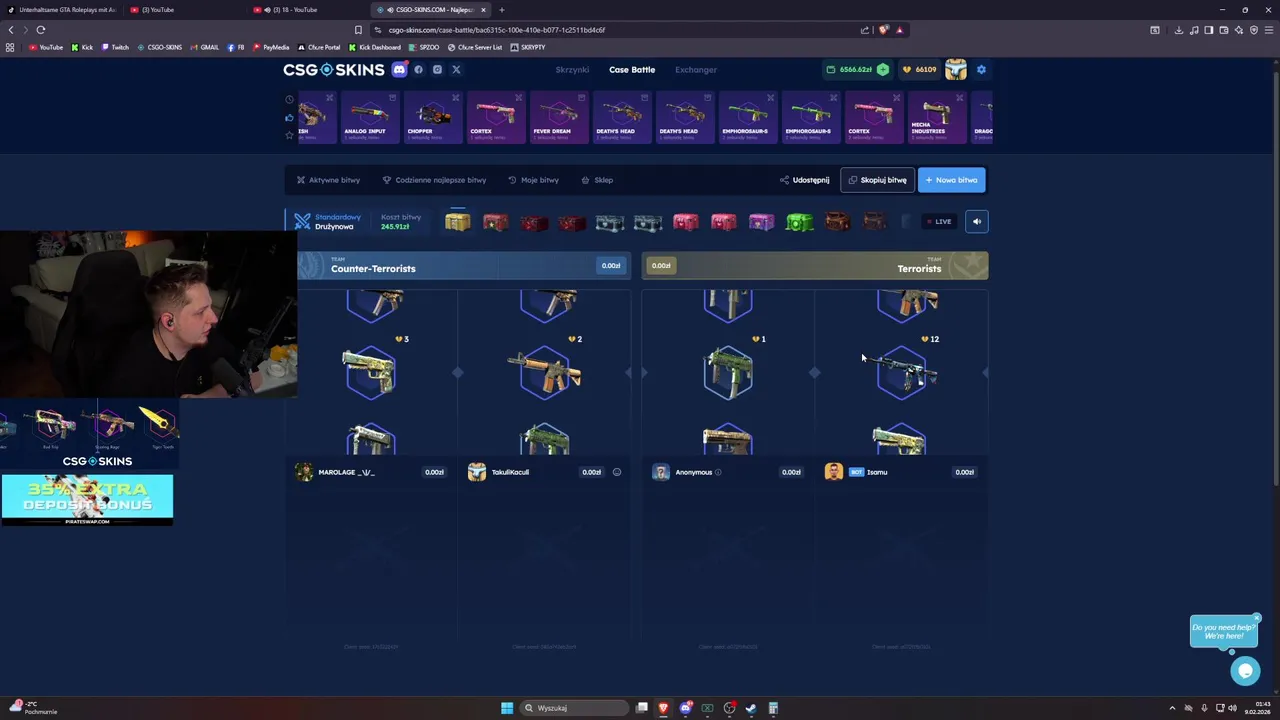1280x720 pixels.
Task: Open the Aktywne bitwy tab
Action: (328, 180)
